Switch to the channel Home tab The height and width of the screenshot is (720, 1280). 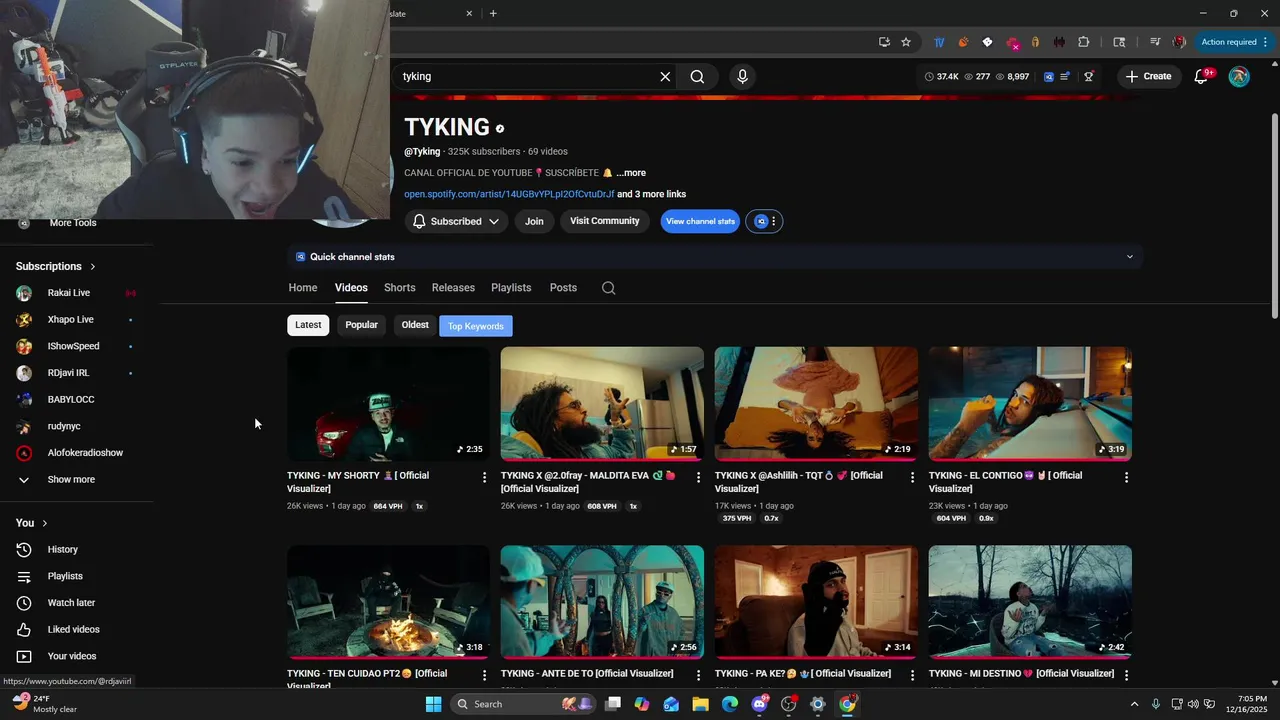[303, 288]
